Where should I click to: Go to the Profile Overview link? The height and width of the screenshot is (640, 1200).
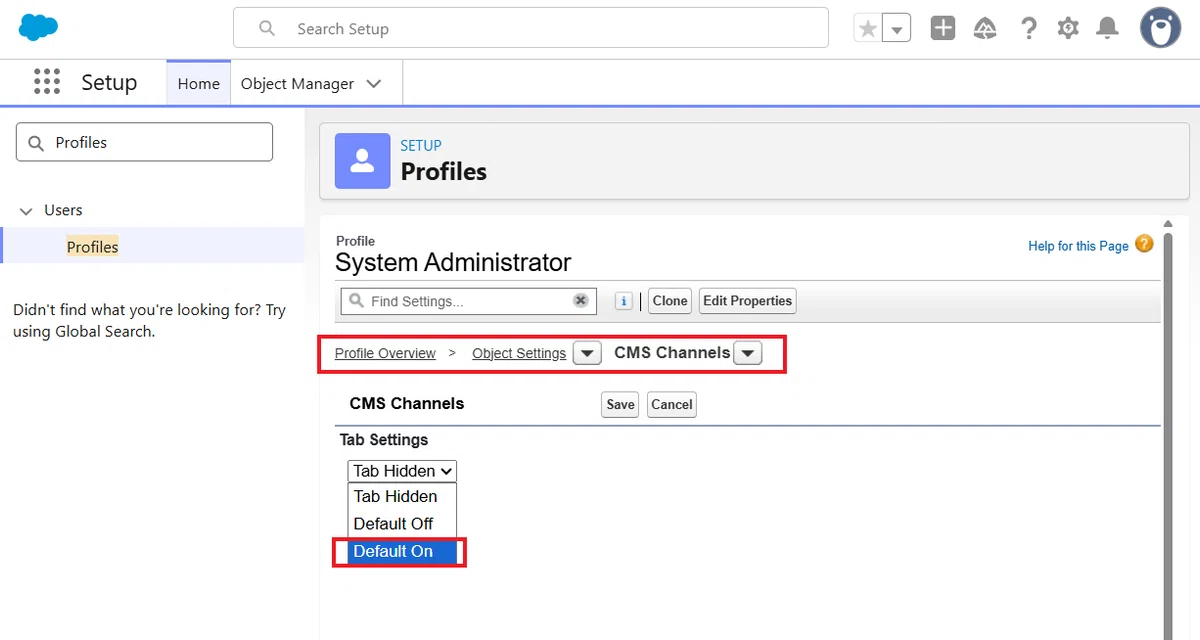tap(385, 353)
